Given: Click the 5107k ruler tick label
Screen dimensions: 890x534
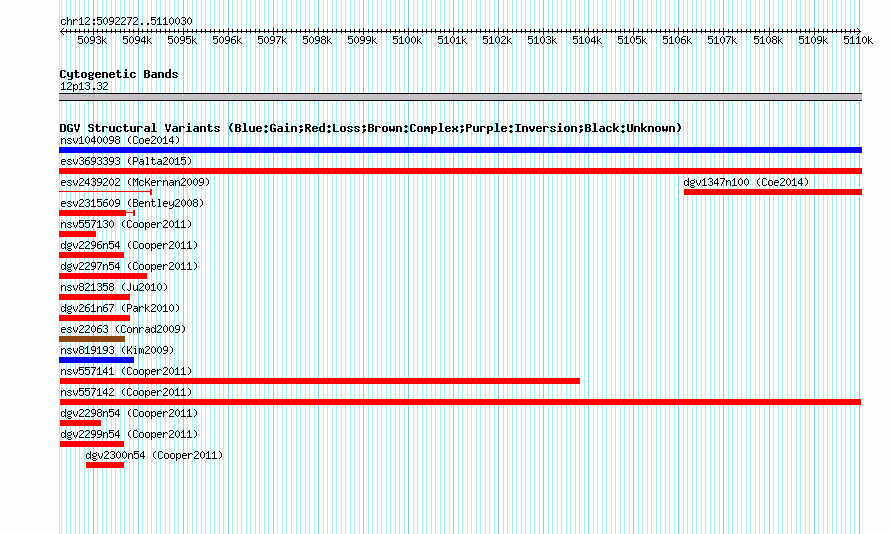Looking at the screenshot, I should 722,40.
